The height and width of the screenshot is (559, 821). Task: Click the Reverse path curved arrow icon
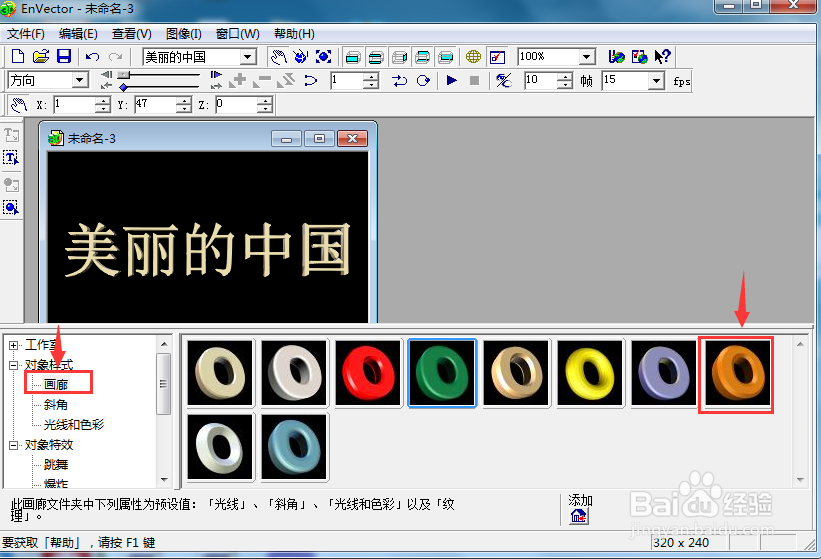pyautogui.click(x=311, y=81)
